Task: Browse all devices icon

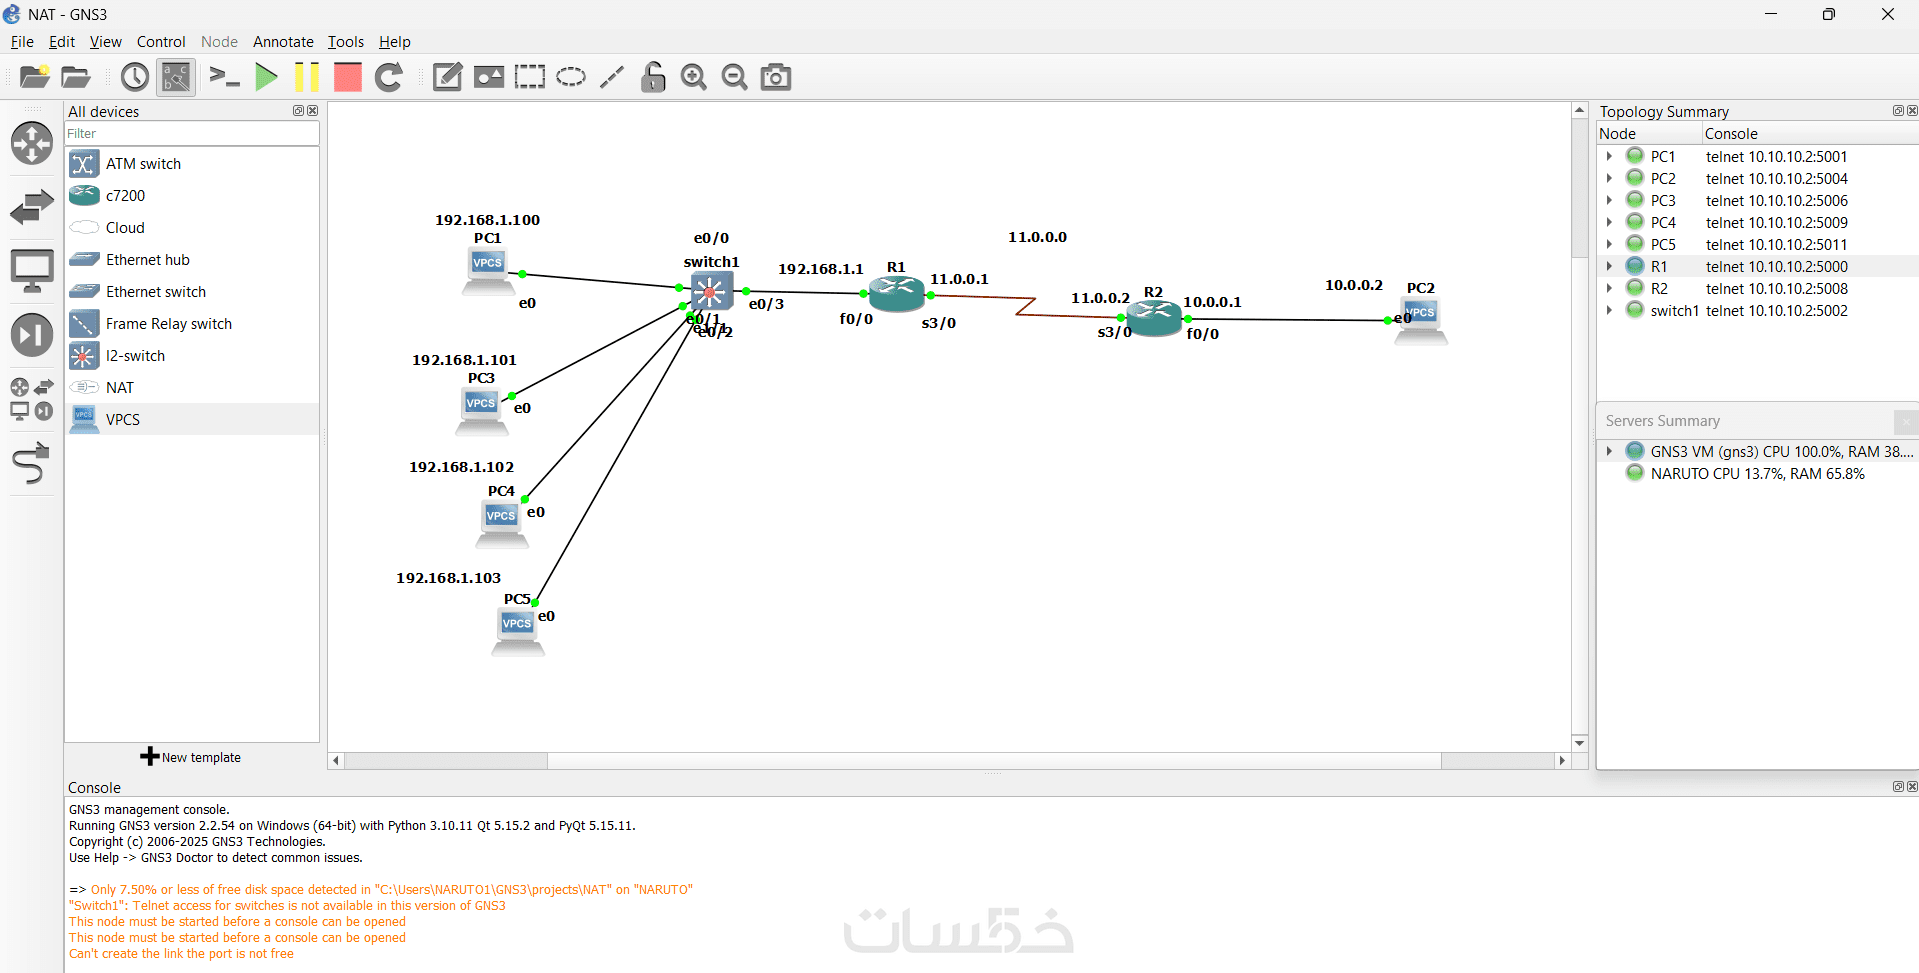Action: 32,399
